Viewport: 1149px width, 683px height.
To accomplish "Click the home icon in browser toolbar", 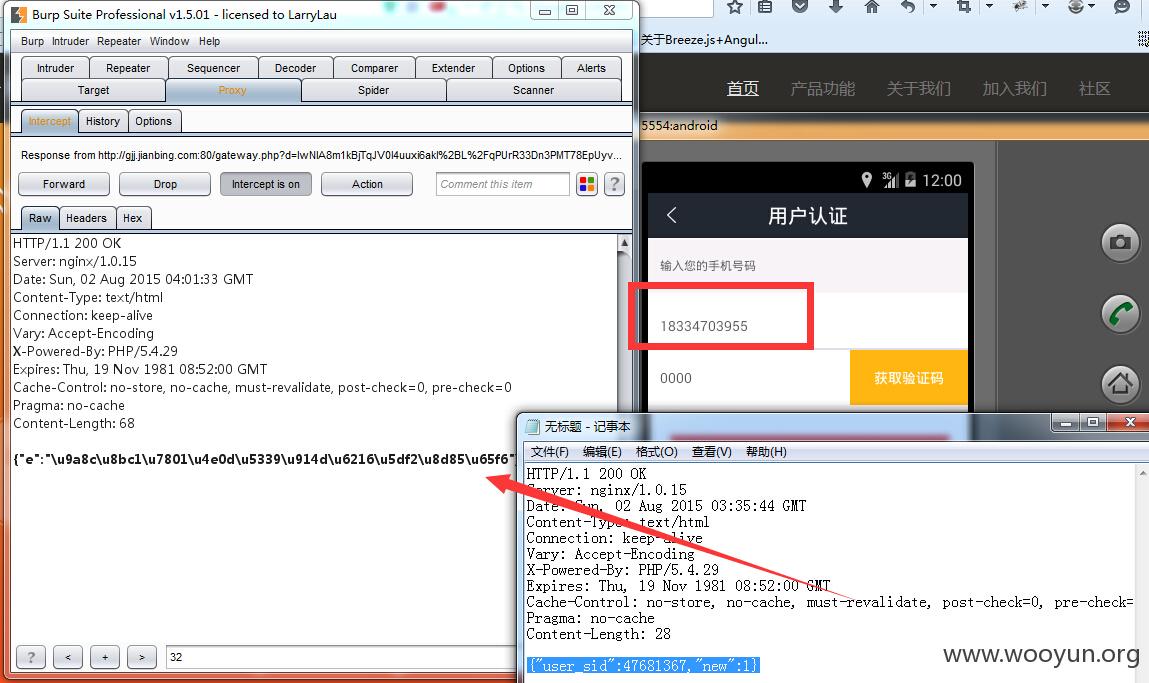I will (x=871, y=7).
